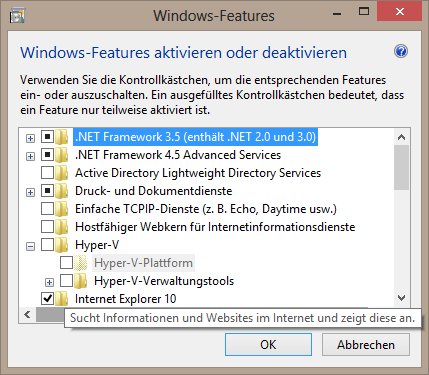Click folder icon of Druck- und Dokumentdienste

pos(62,191)
